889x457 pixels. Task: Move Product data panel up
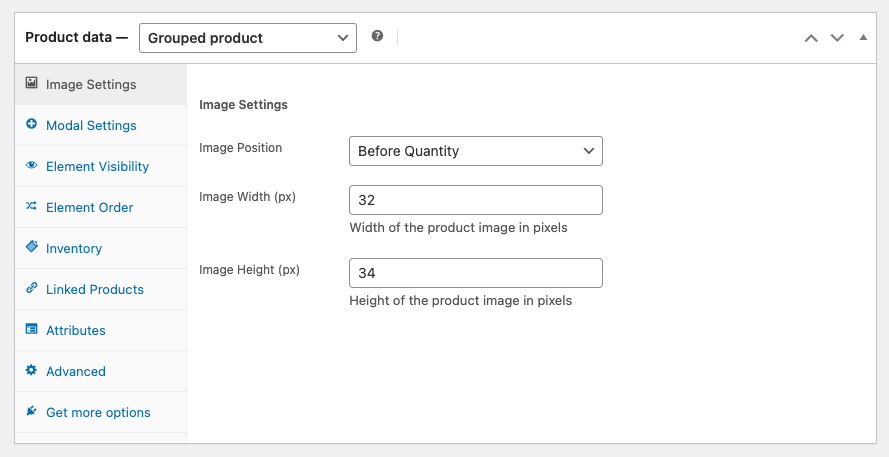pyautogui.click(x=811, y=38)
